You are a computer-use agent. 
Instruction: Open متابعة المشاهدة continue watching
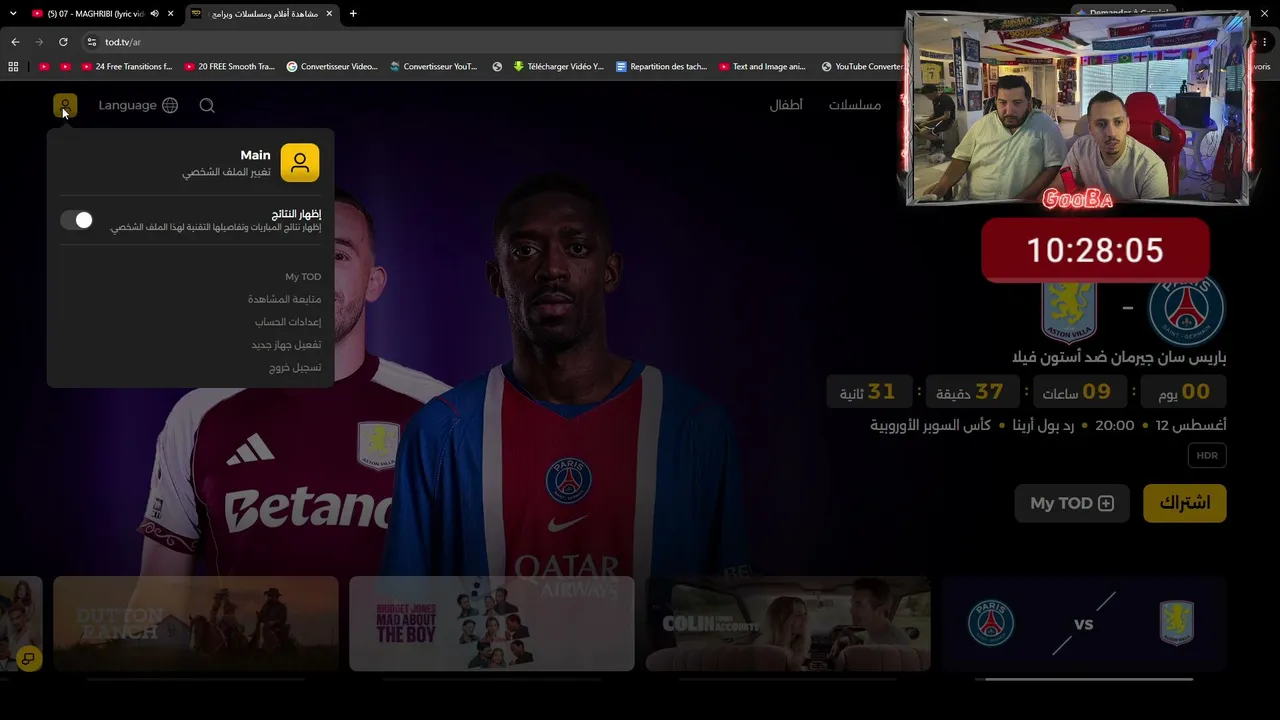coord(284,299)
